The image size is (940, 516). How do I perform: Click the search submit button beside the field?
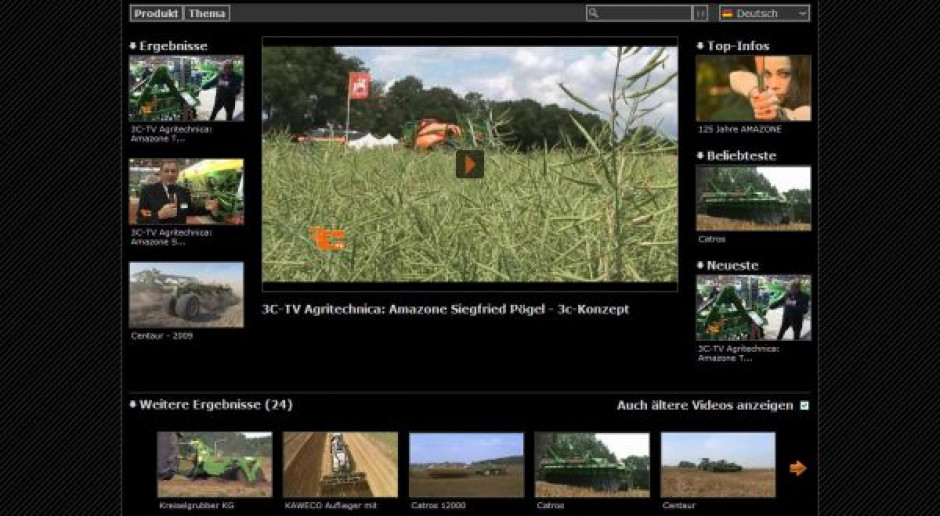[700, 13]
